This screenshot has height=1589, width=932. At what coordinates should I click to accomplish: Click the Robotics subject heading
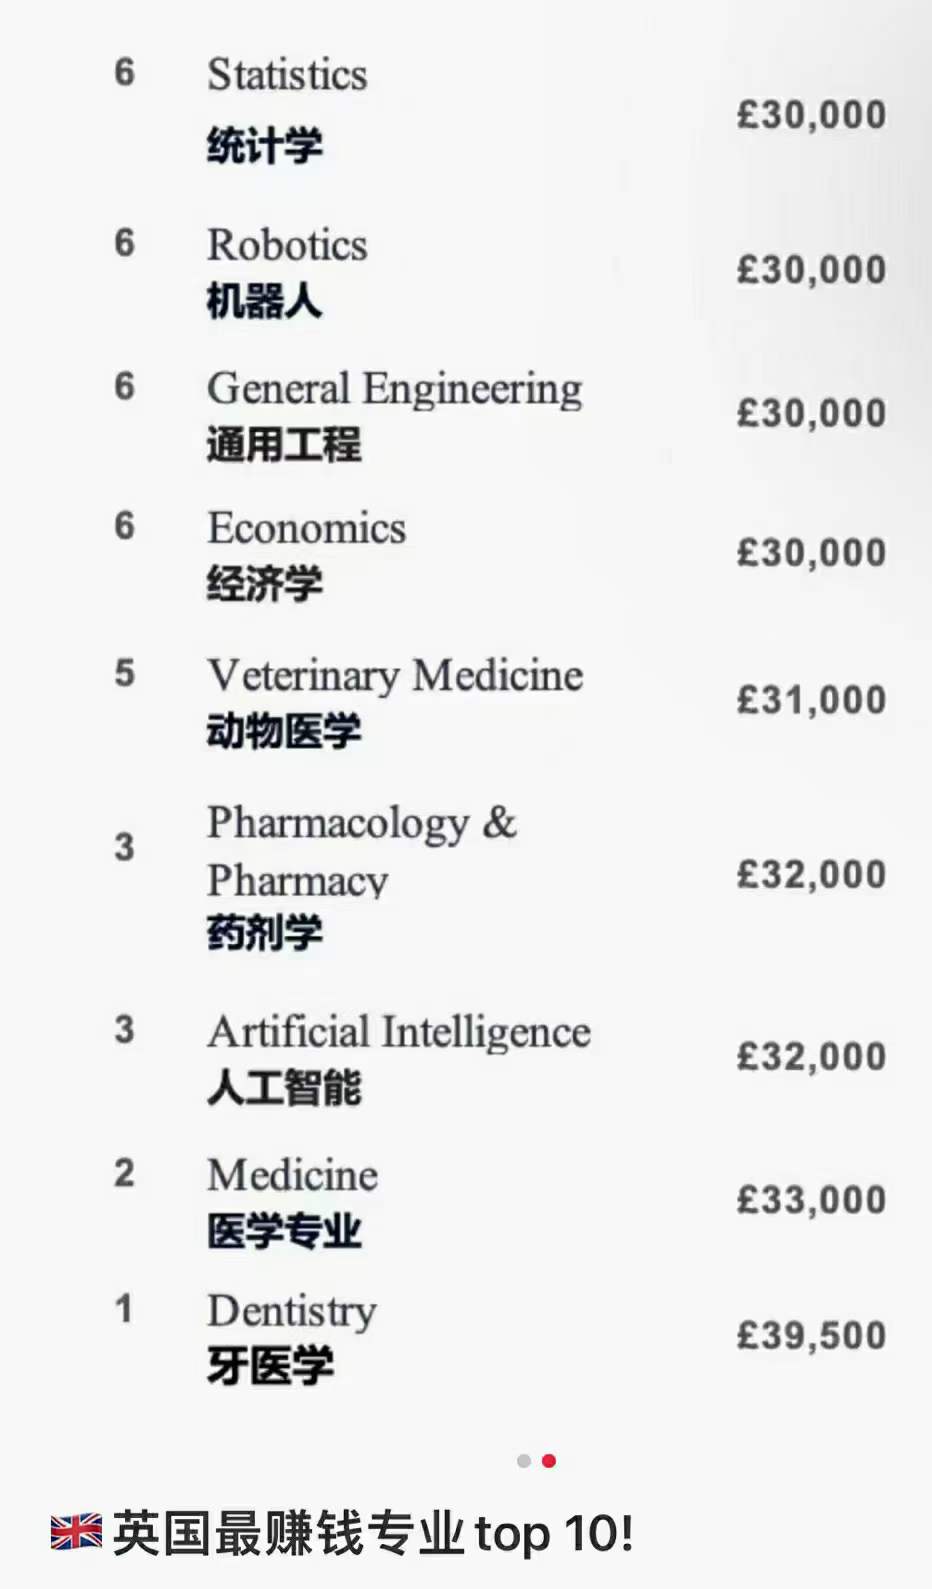tap(287, 245)
